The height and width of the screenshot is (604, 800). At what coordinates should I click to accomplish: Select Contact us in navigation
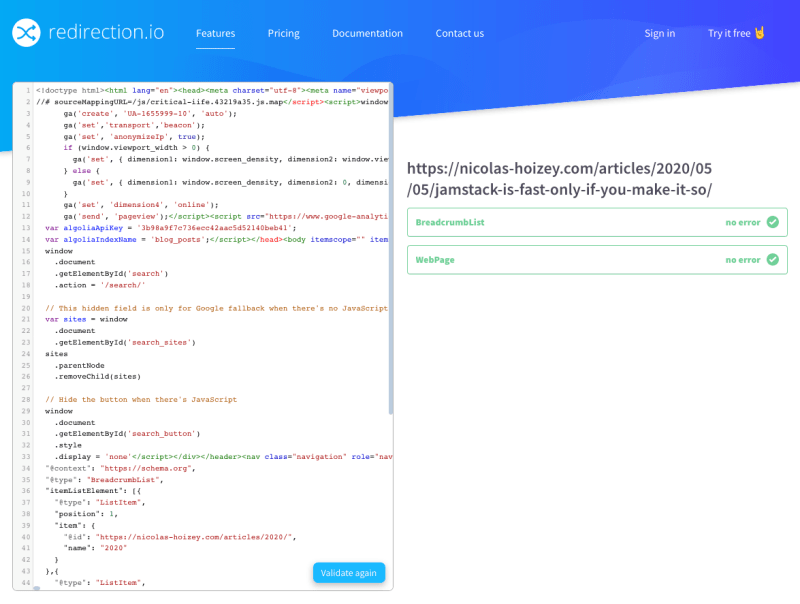[x=460, y=33]
